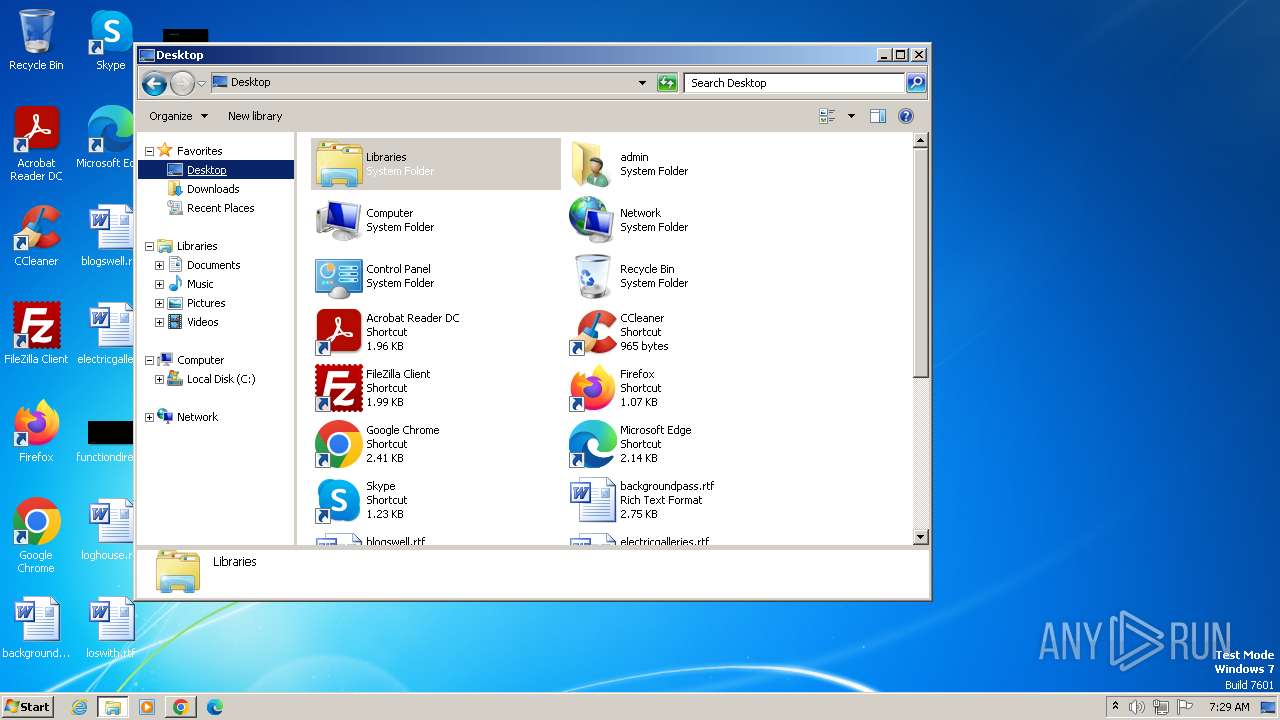
Task: Go back with the Explorer back arrow
Action: coord(154,83)
